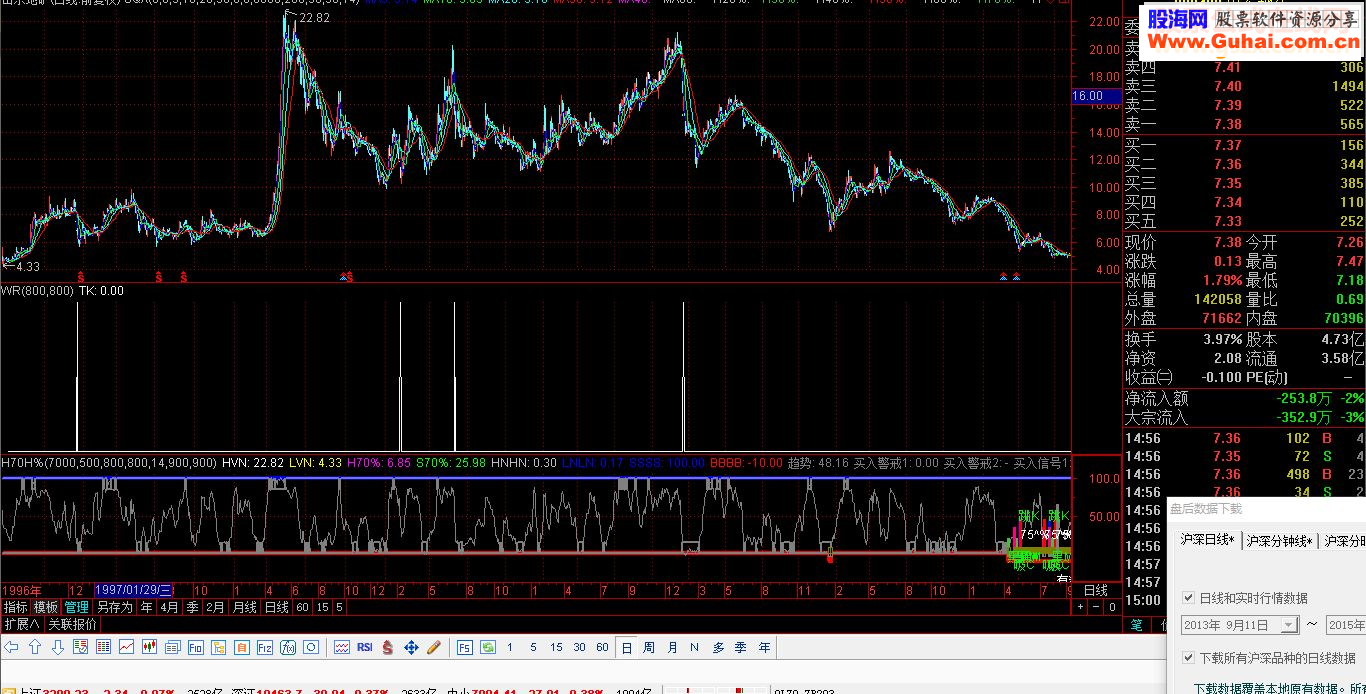Click the 笔 tab below the tick list
1366x694 pixels.
(x=1136, y=625)
